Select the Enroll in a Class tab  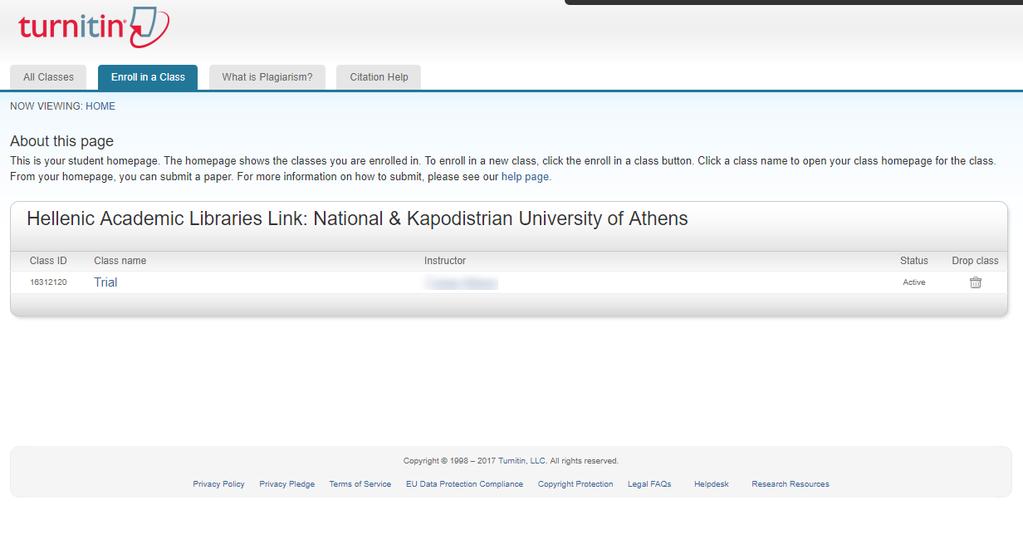click(148, 77)
